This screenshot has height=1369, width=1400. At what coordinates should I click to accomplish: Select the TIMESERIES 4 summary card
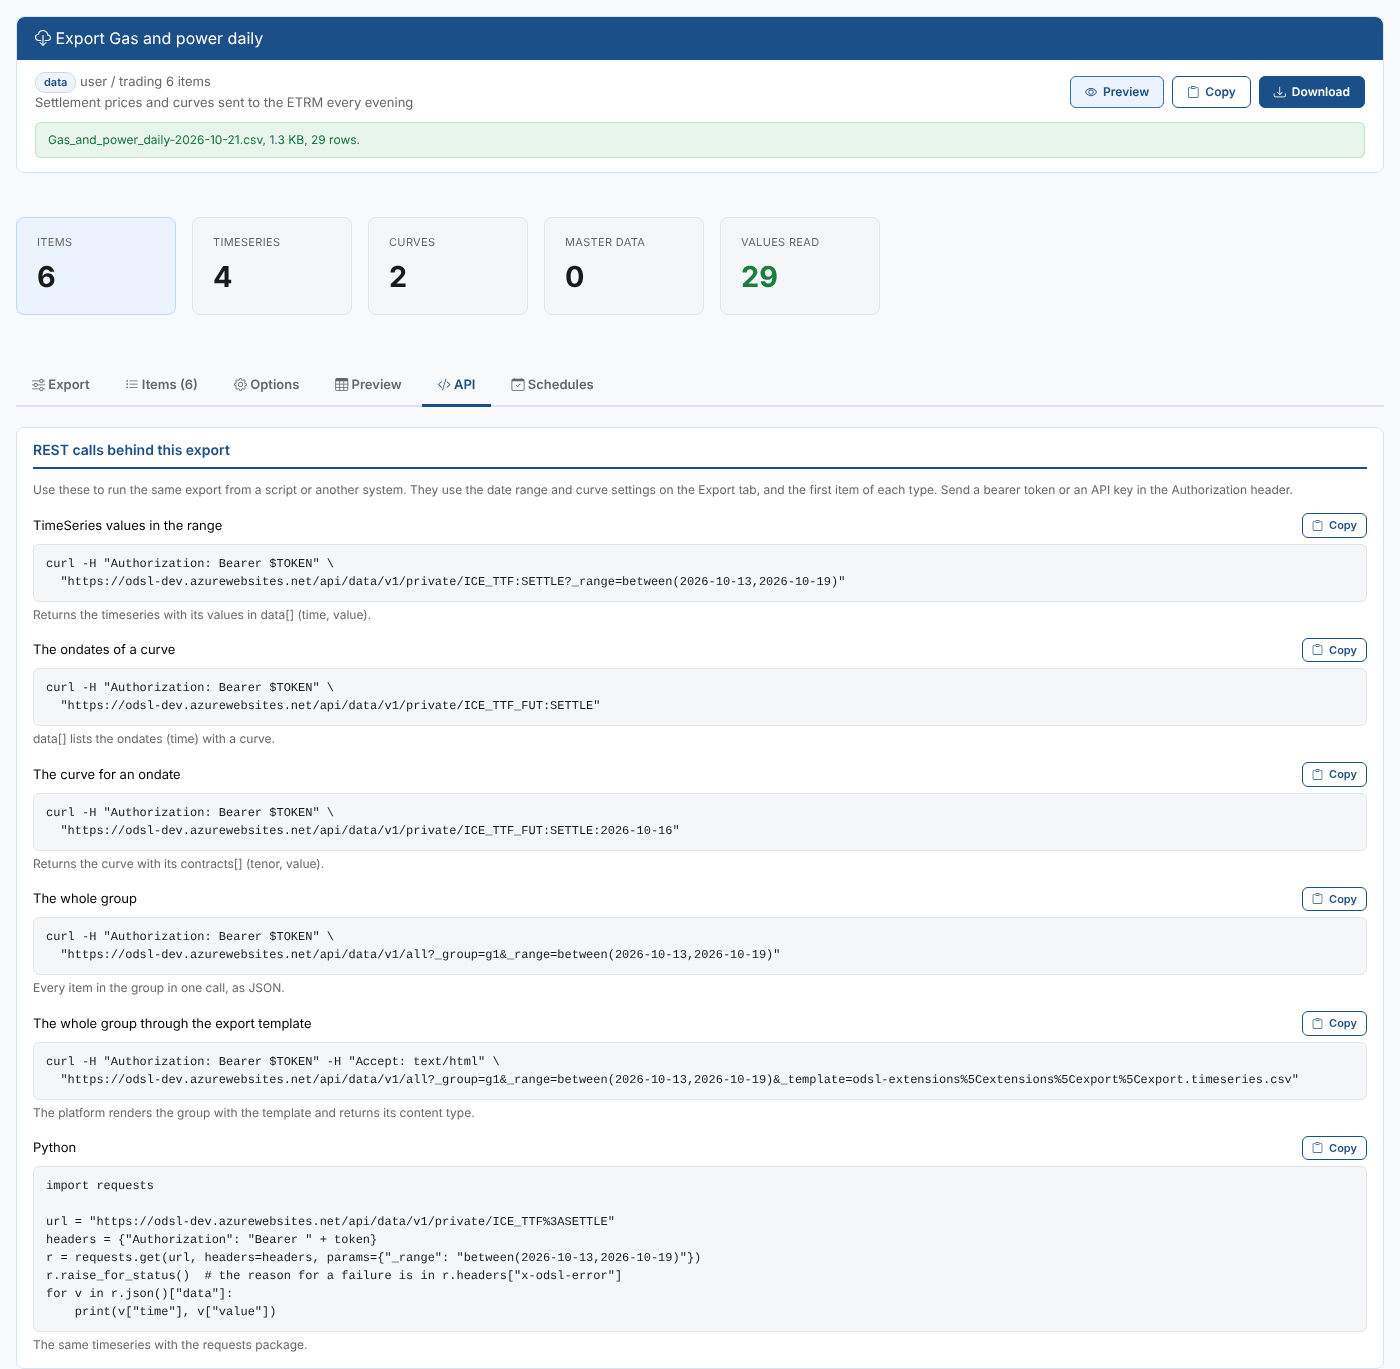pyautogui.click(x=272, y=266)
